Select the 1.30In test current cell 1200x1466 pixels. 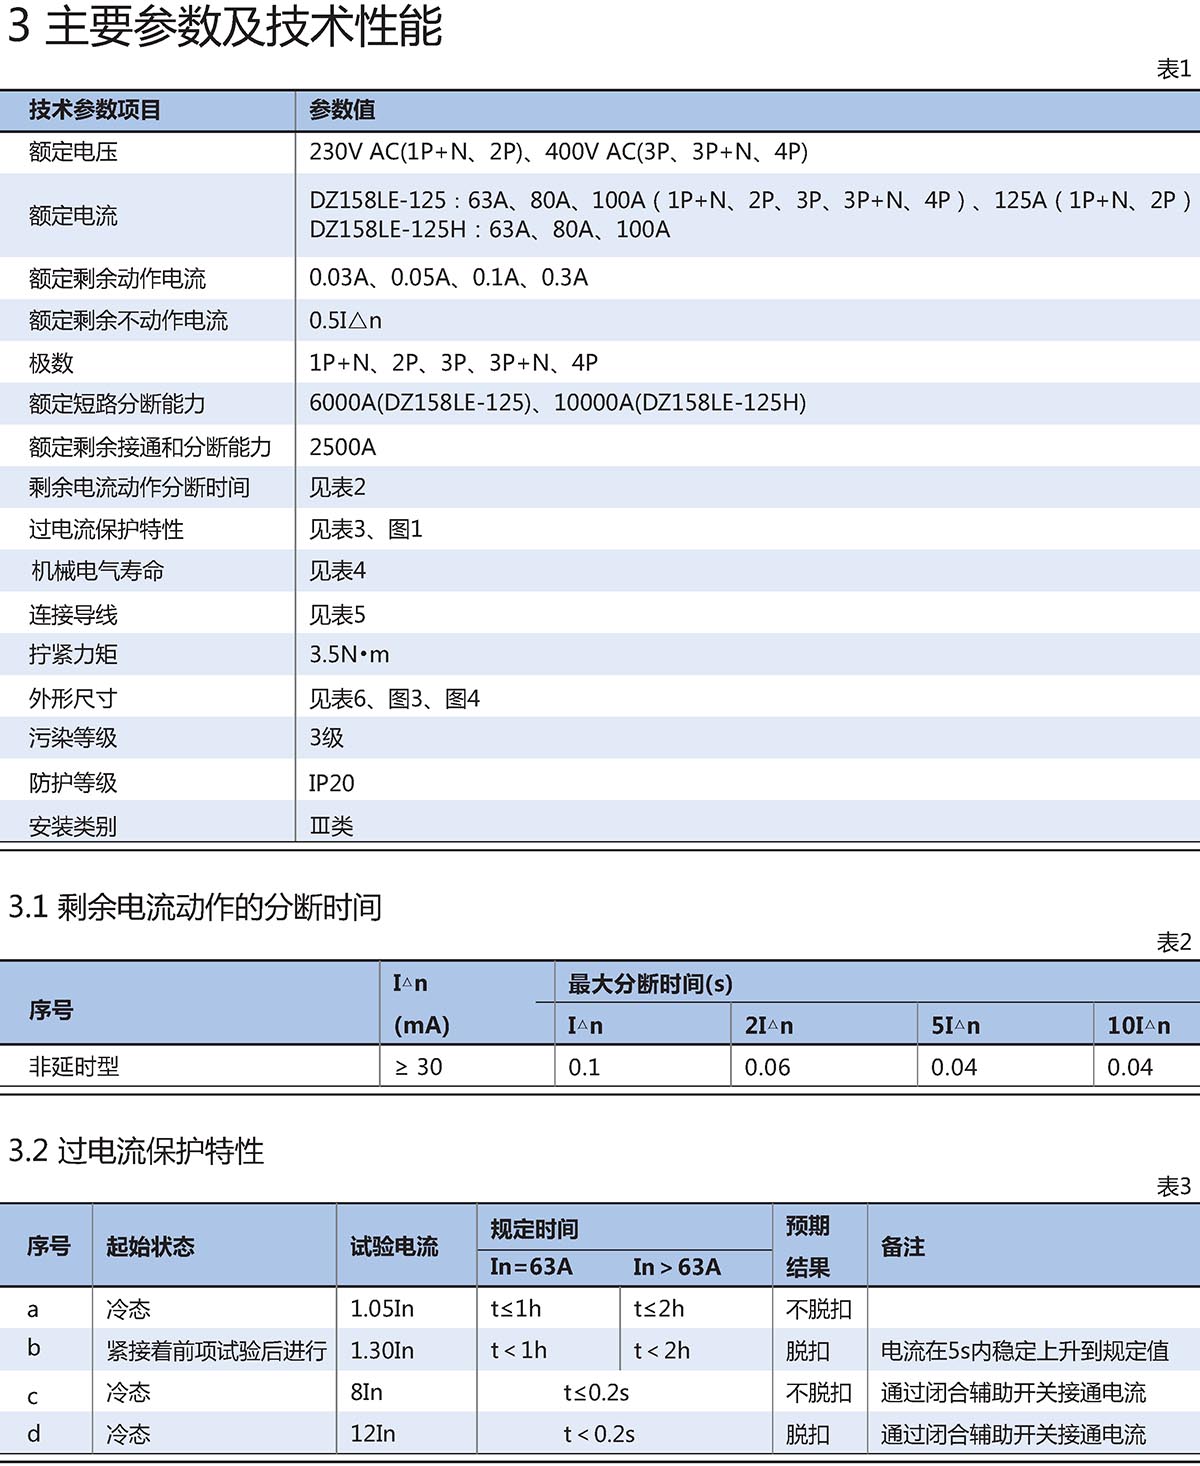tap(382, 1351)
